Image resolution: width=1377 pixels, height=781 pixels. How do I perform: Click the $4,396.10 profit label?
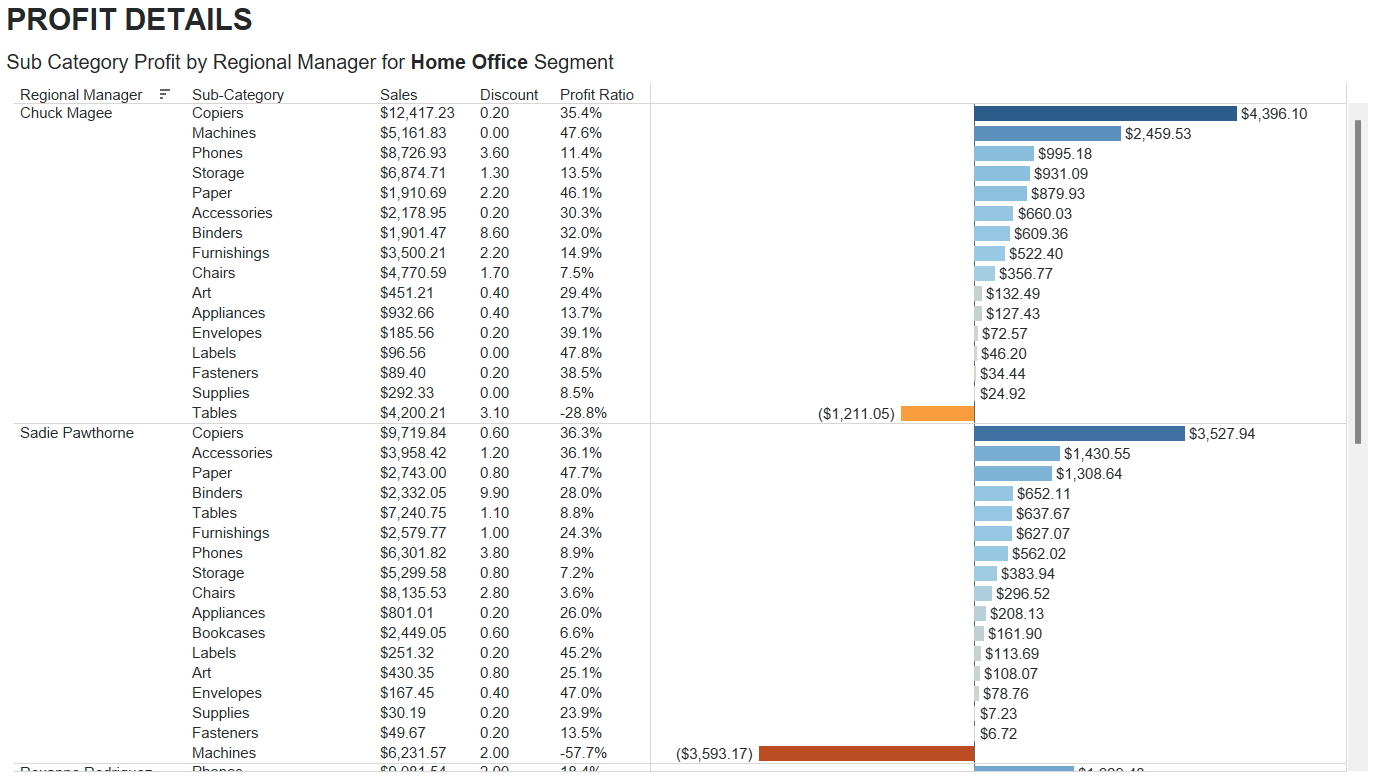pyautogui.click(x=1273, y=114)
